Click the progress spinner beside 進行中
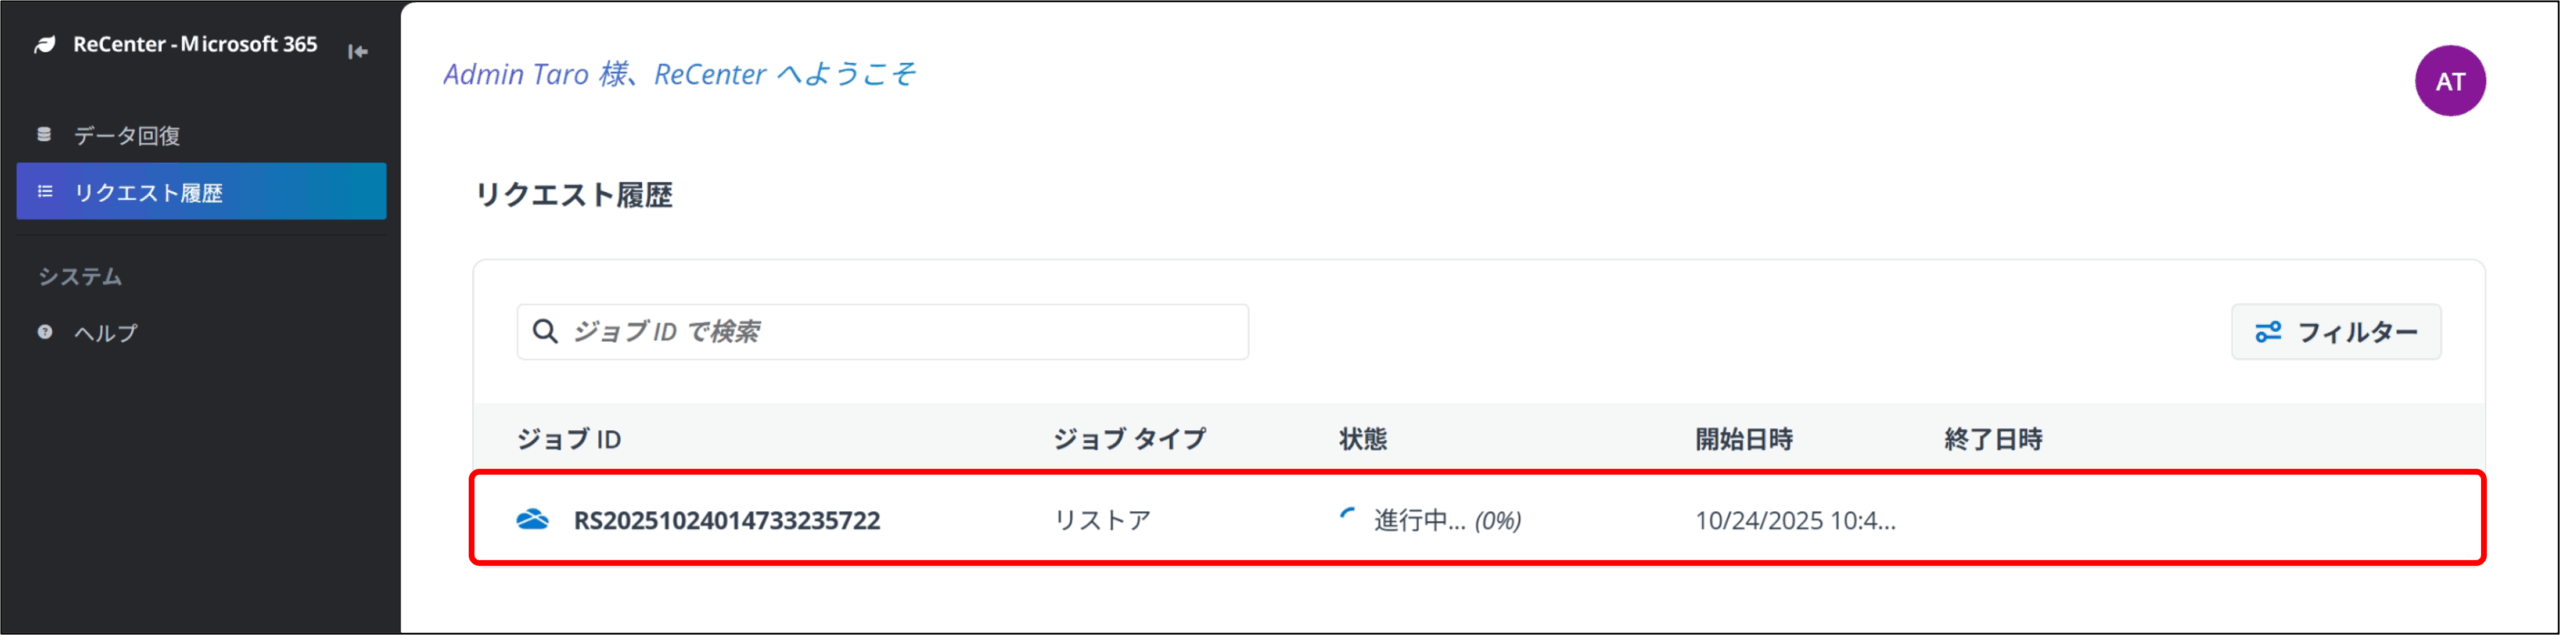 pyautogui.click(x=1348, y=517)
